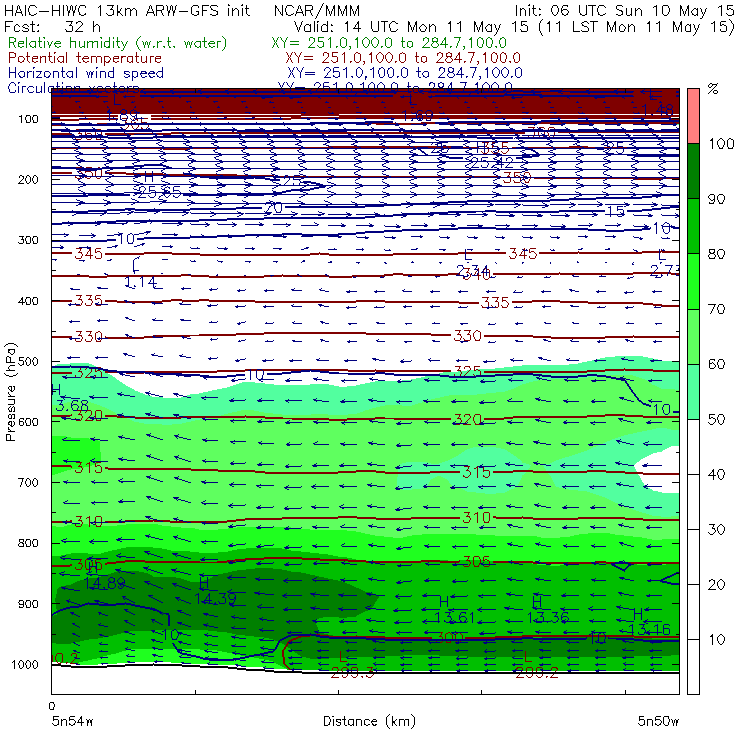
Task: Click the low-level maximum label '14.88'
Action: click(x=105, y=584)
